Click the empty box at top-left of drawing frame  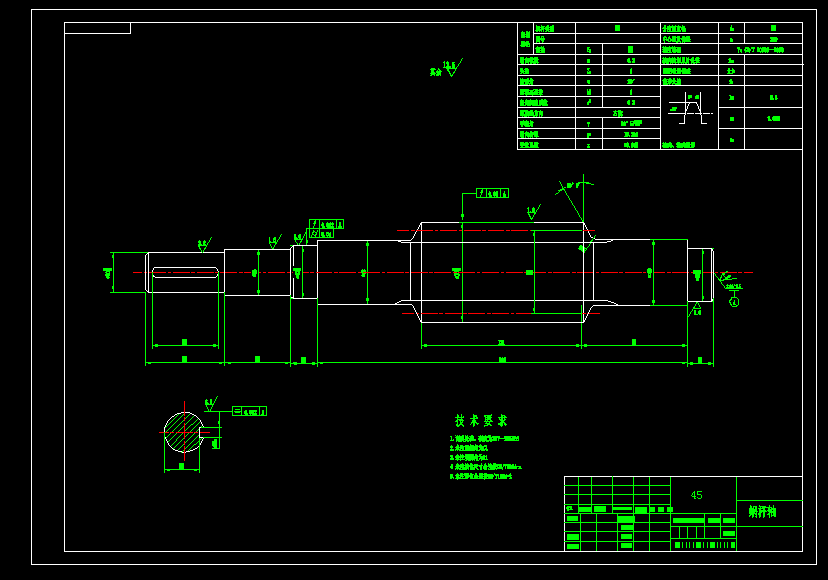[x=98, y=28]
